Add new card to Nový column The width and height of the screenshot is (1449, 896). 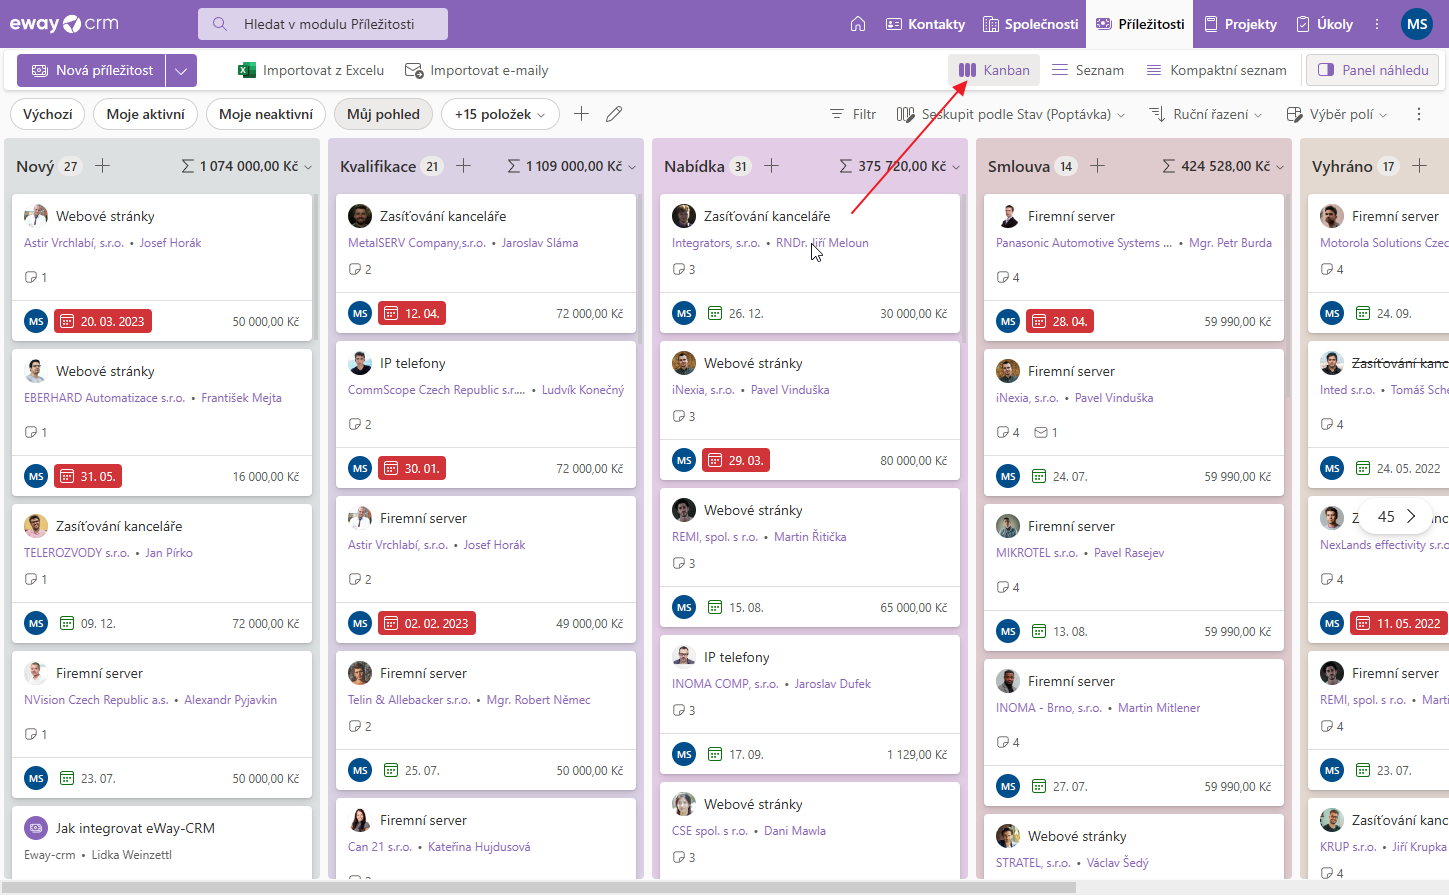tap(102, 166)
